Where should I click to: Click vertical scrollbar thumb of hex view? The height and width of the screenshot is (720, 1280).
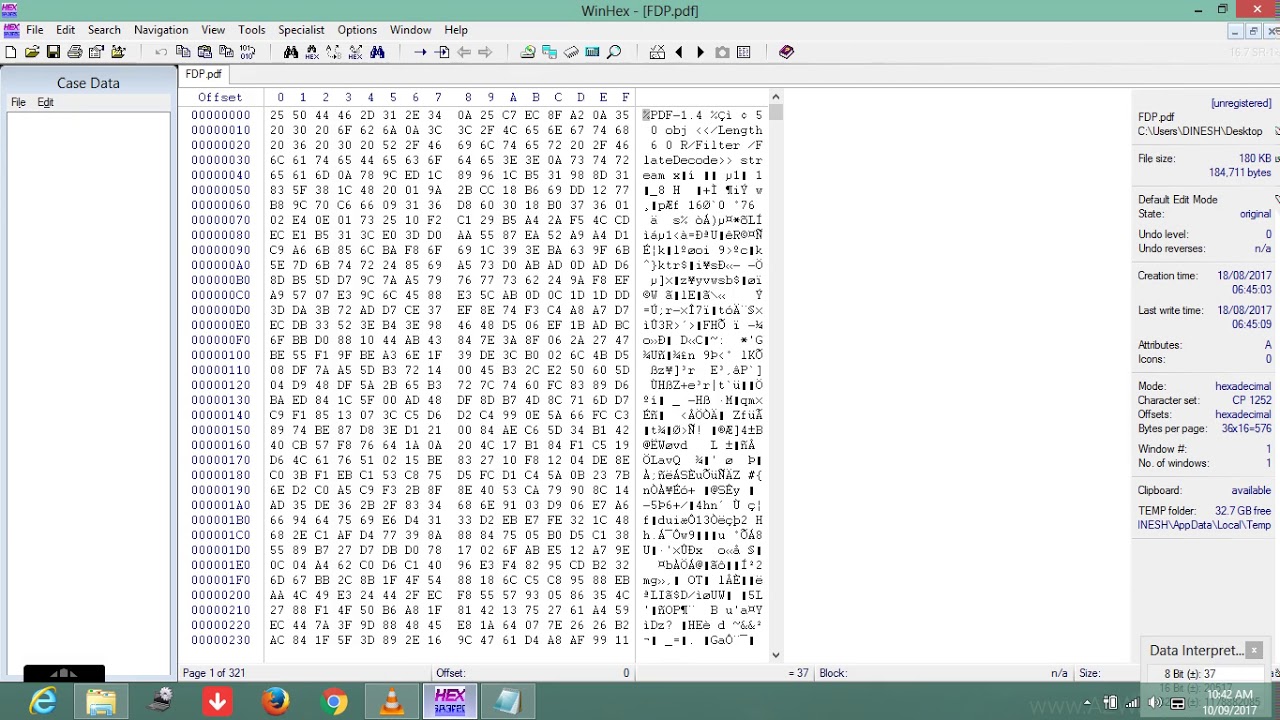(x=776, y=112)
